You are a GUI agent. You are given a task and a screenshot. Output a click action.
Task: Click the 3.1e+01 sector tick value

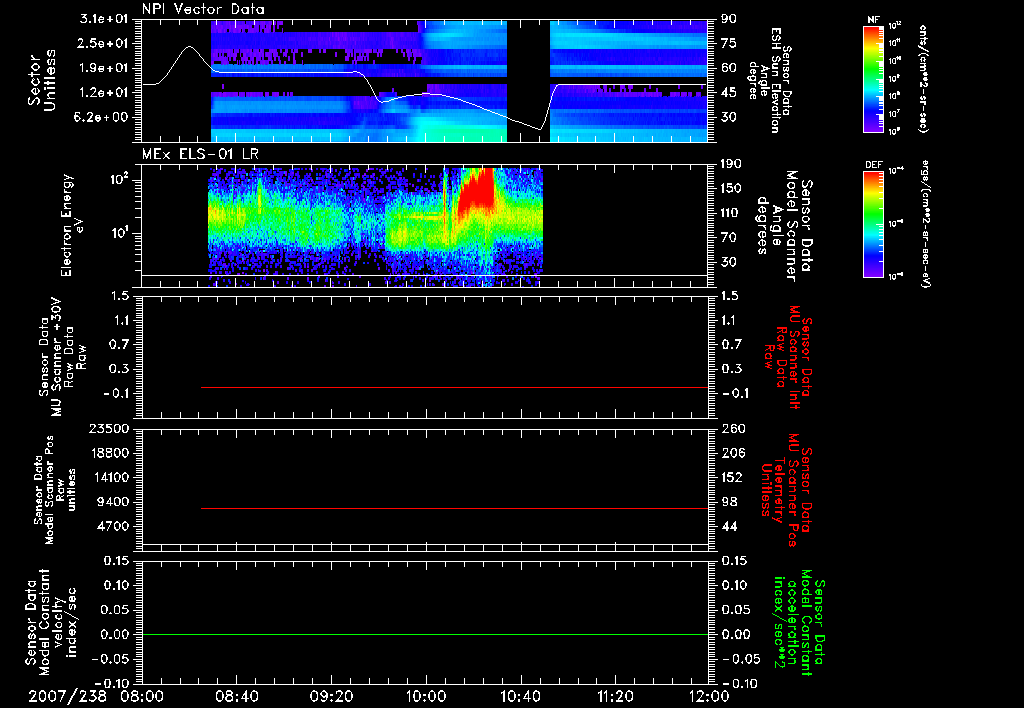tap(104, 19)
